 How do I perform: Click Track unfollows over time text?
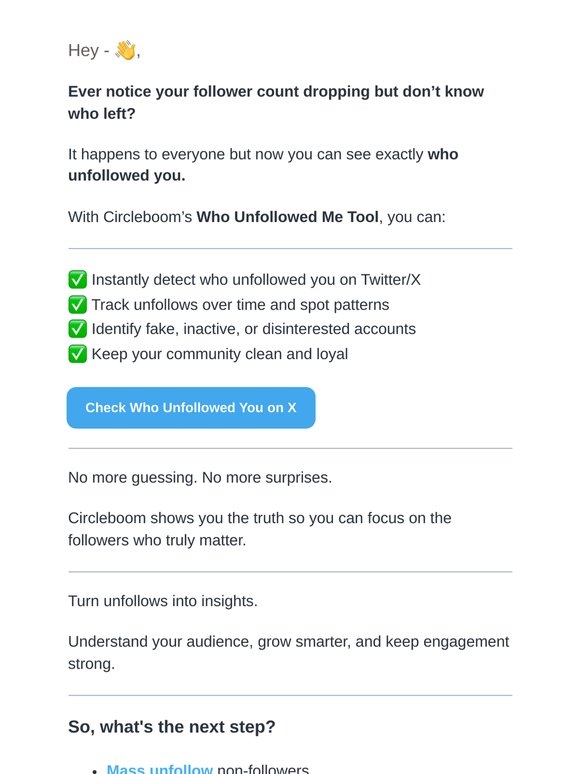(240, 305)
